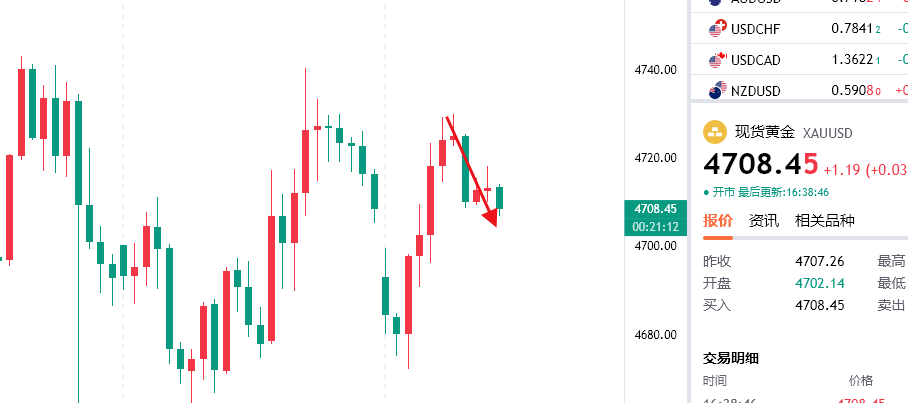This screenshot has width=908, height=403.
Task: Click the 4740.00 price axis label
Action: [x=656, y=70]
